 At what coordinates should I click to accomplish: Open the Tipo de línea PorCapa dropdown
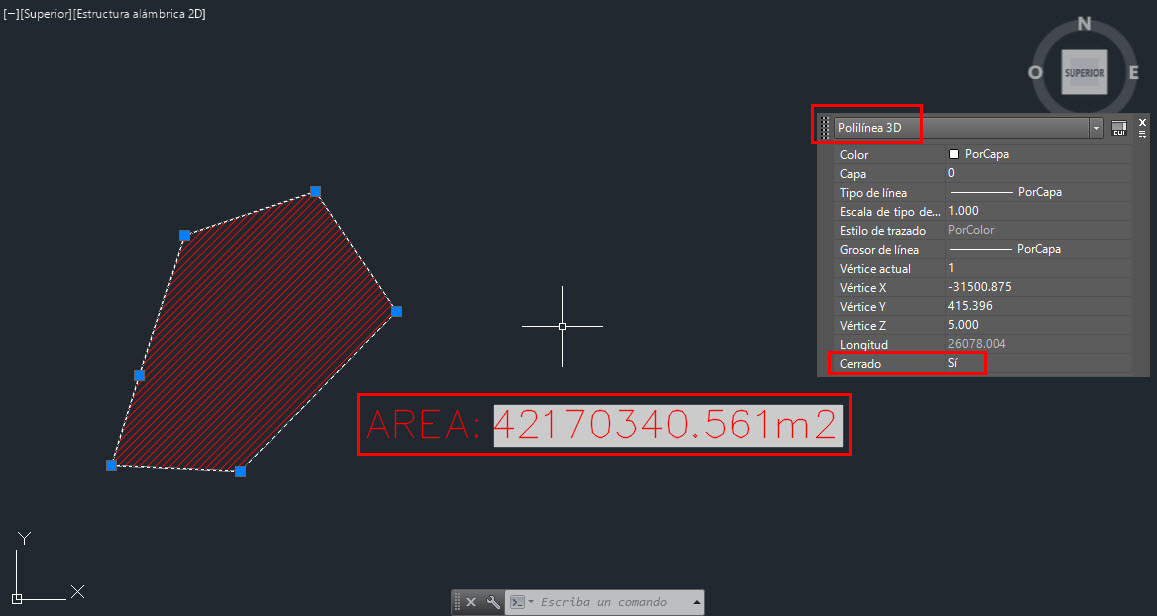coord(1038,192)
